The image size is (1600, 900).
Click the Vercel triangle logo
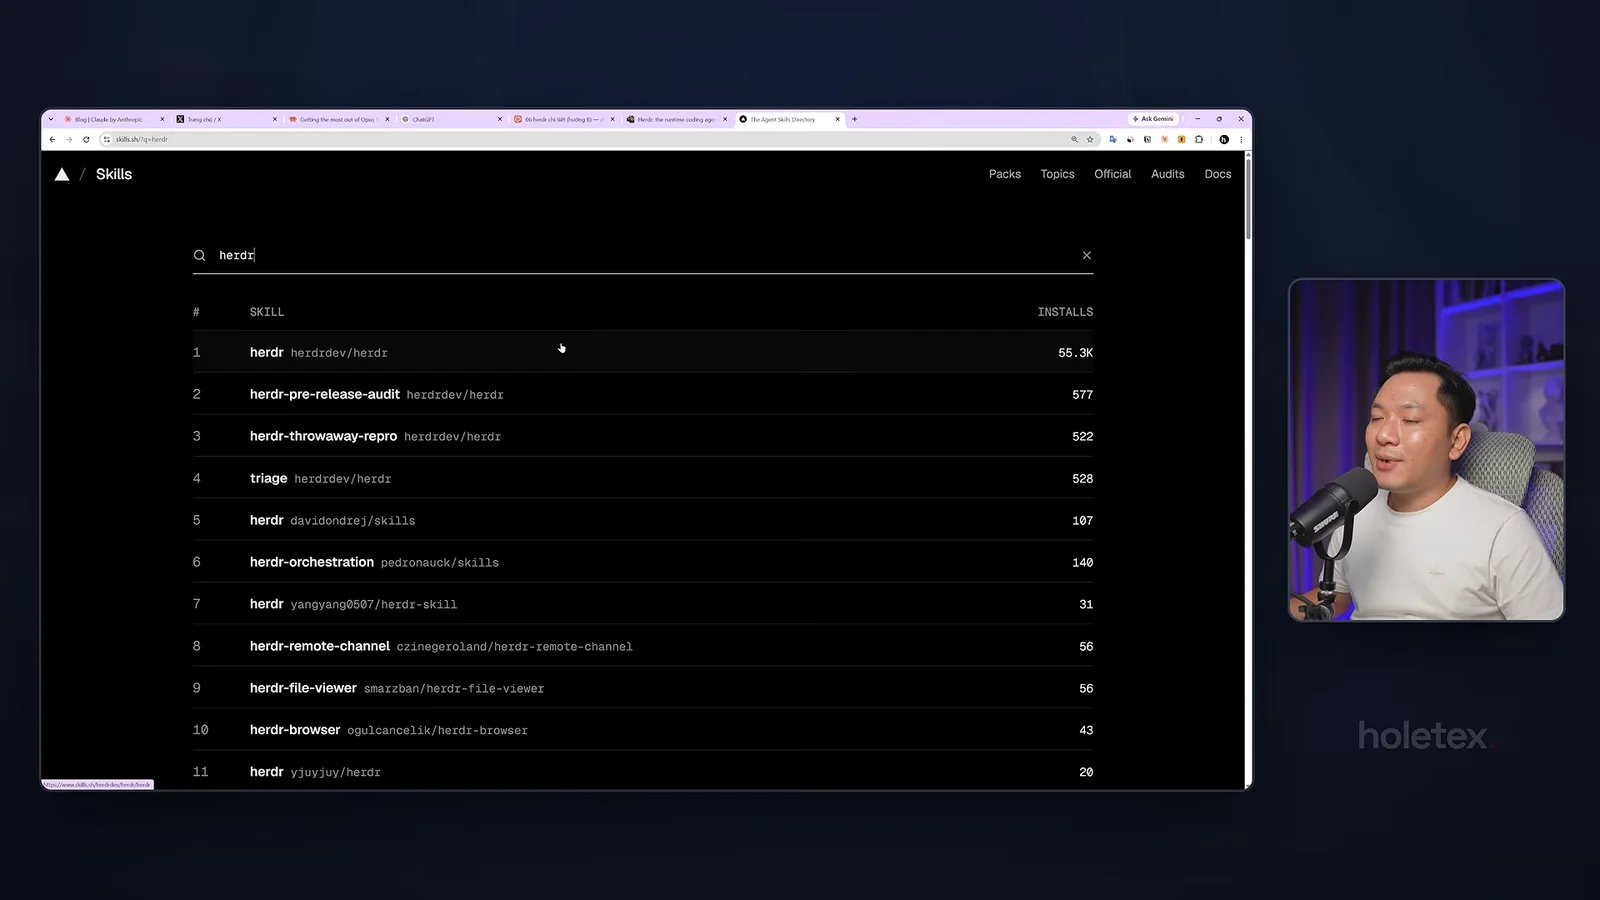(x=62, y=174)
